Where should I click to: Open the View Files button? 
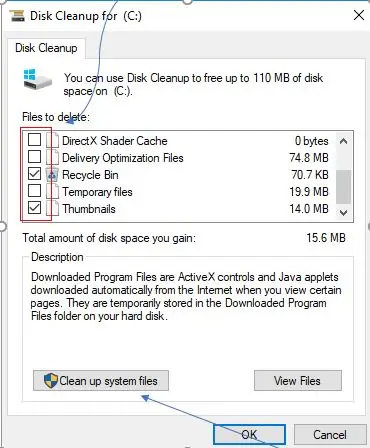click(298, 381)
